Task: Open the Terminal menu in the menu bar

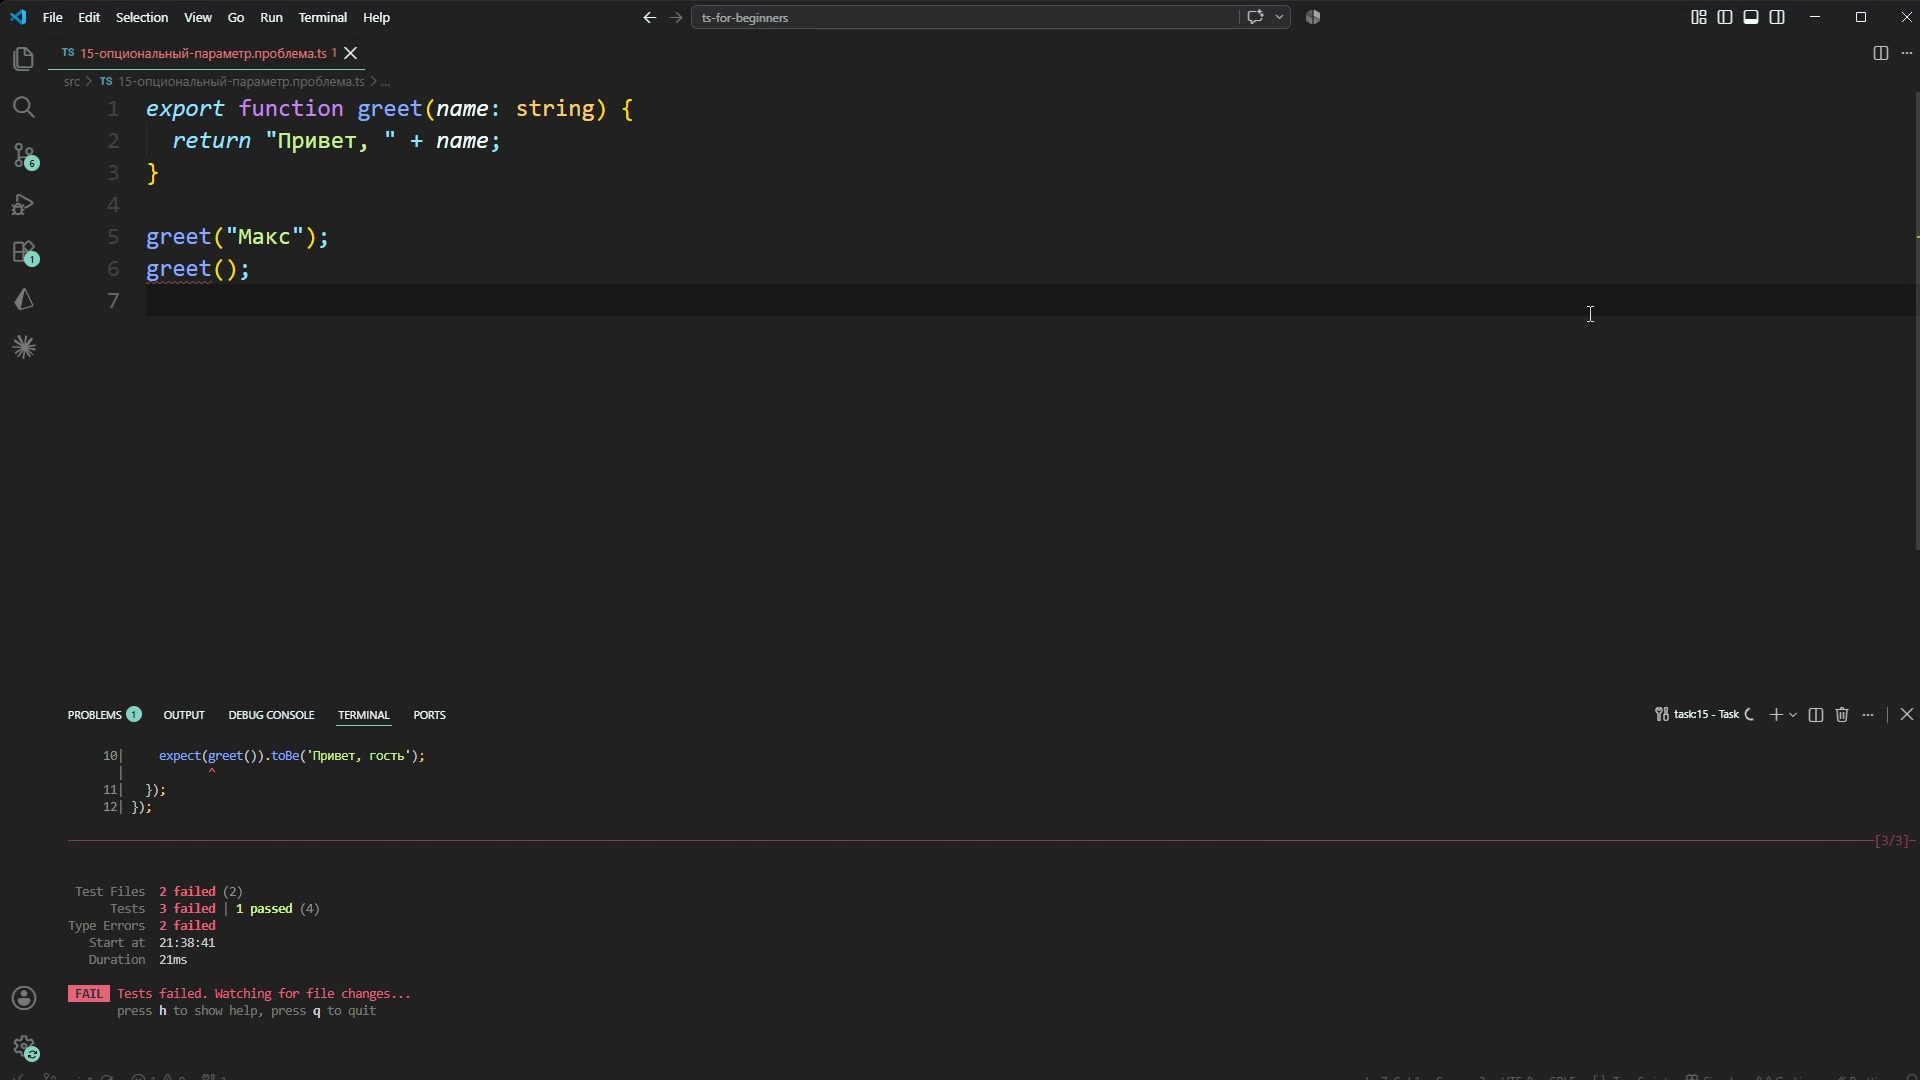Action: pyautogui.click(x=322, y=17)
